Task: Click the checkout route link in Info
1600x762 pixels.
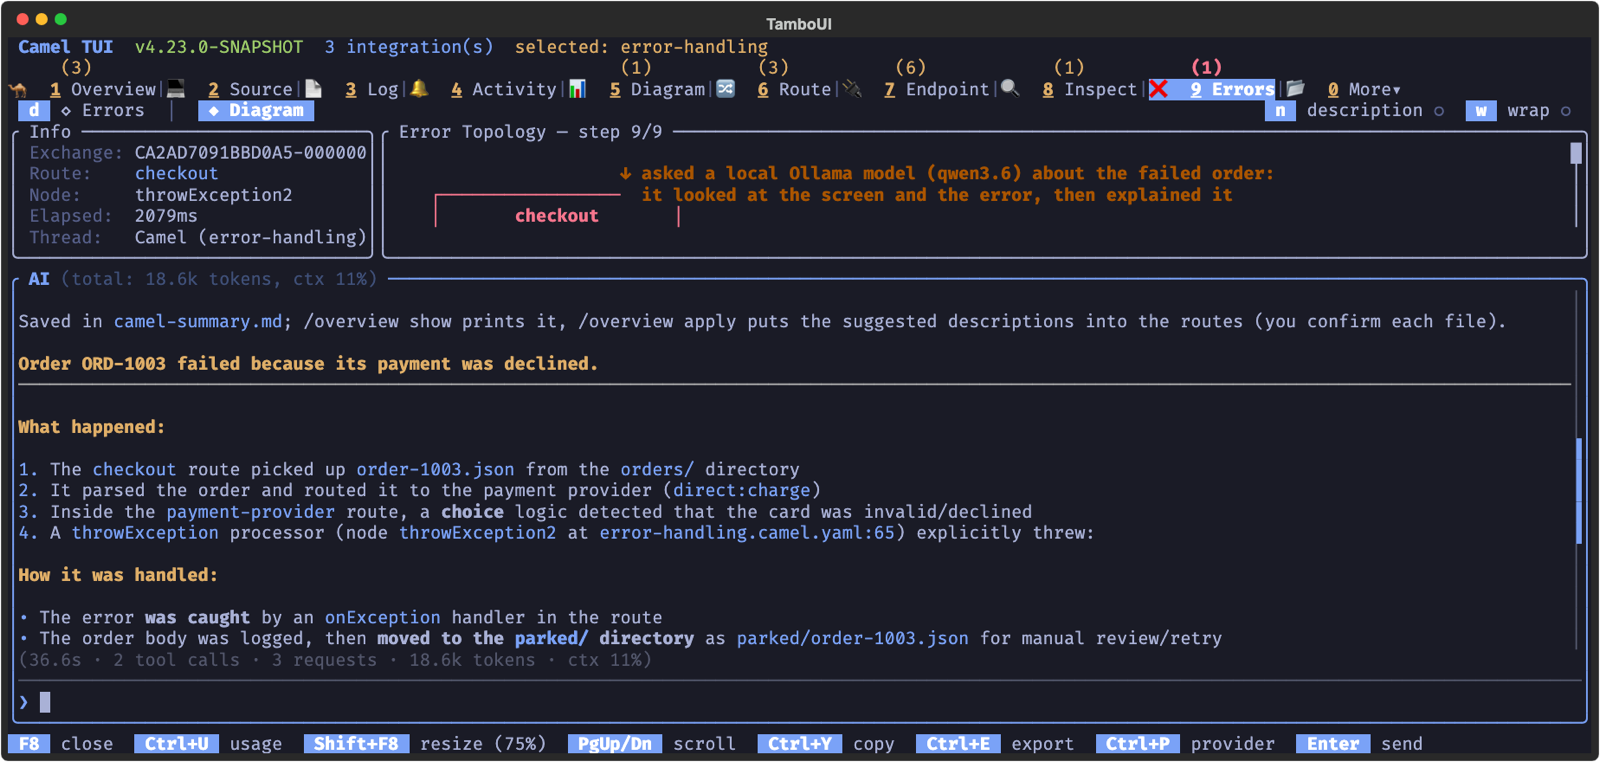Action: pyautogui.click(x=176, y=173)
